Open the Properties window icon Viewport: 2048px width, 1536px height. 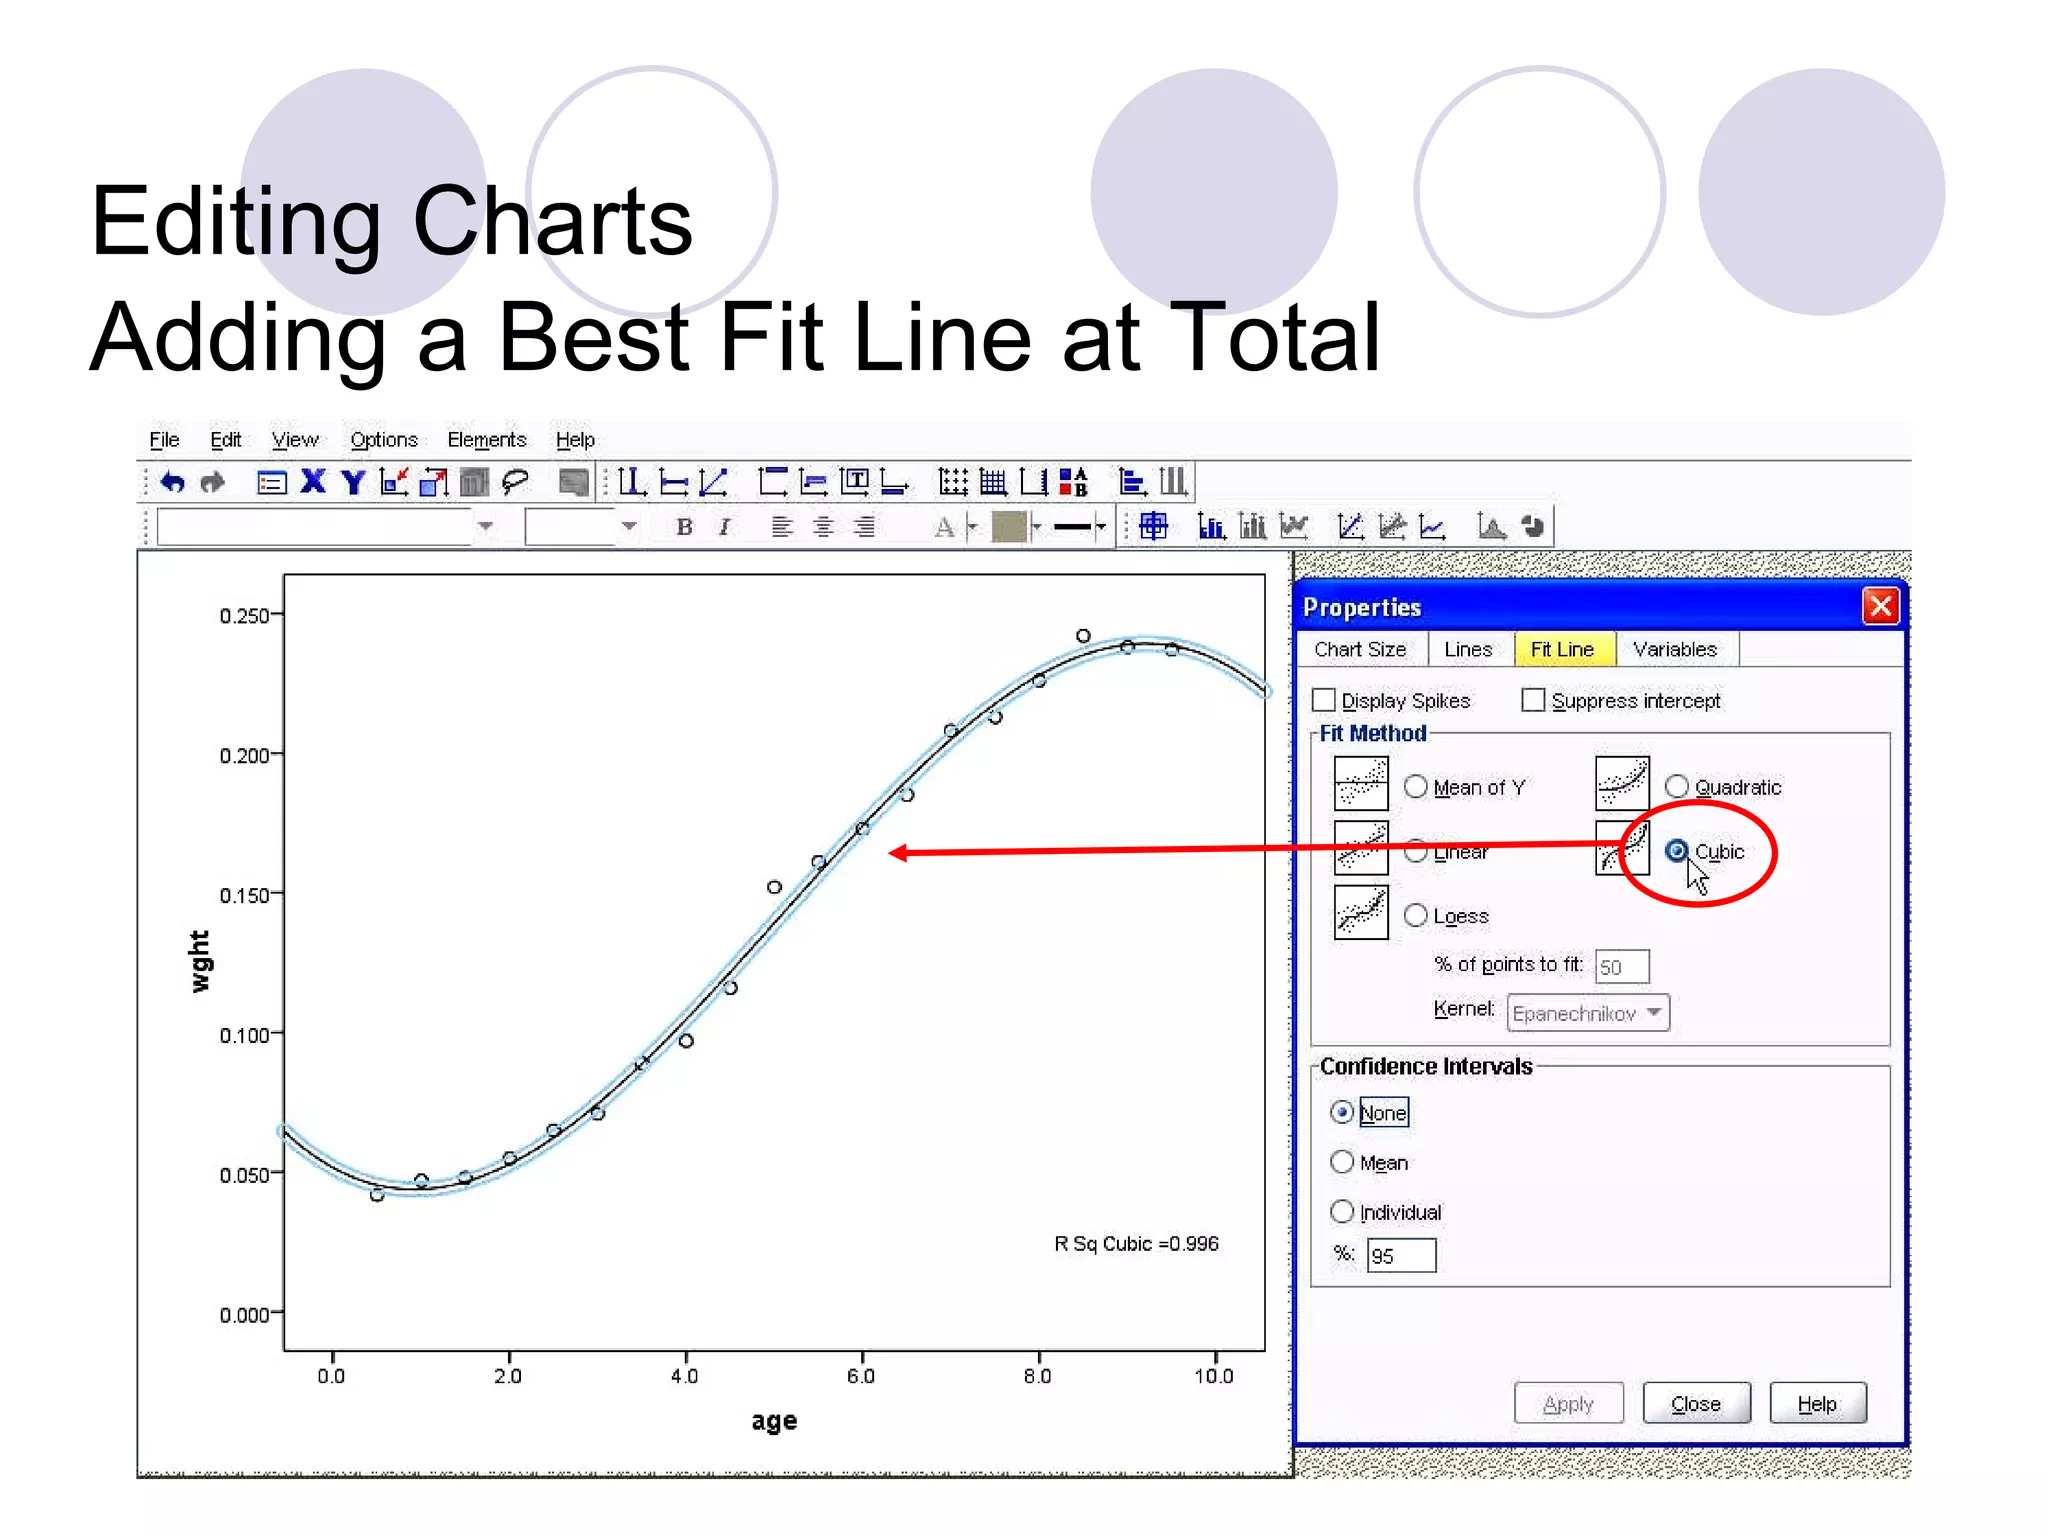point(271,483)
